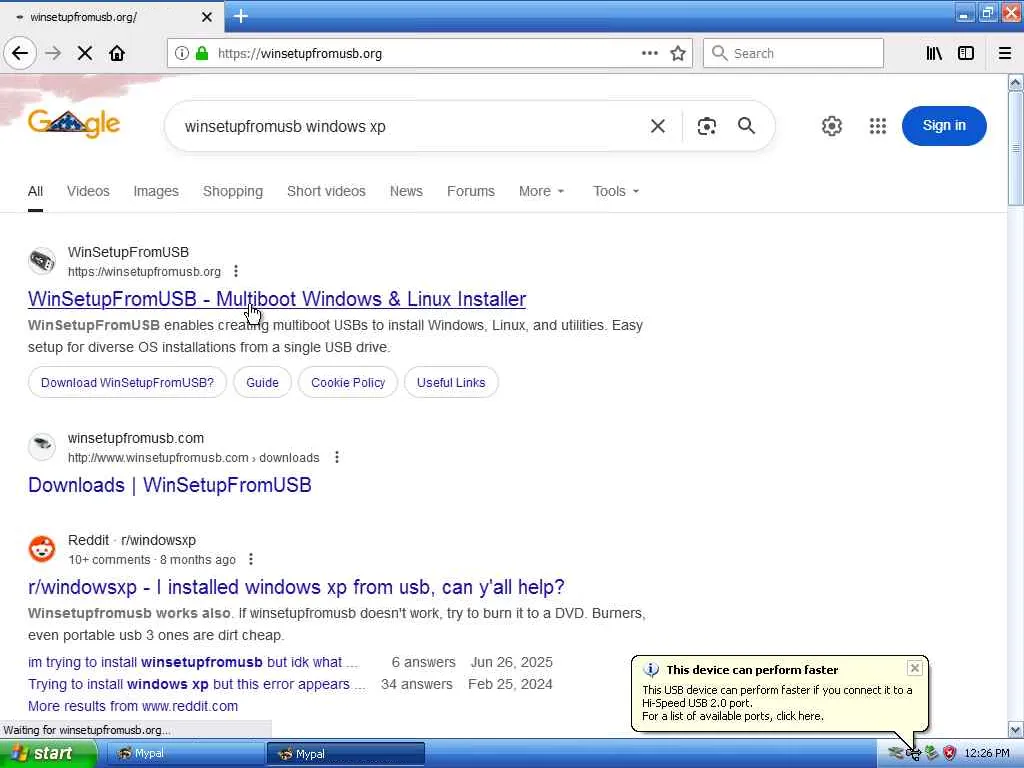Show site information via the info icon
The height and width of the screenshot is (768, 1024).
pyautogui.click(x=182, y=54)
